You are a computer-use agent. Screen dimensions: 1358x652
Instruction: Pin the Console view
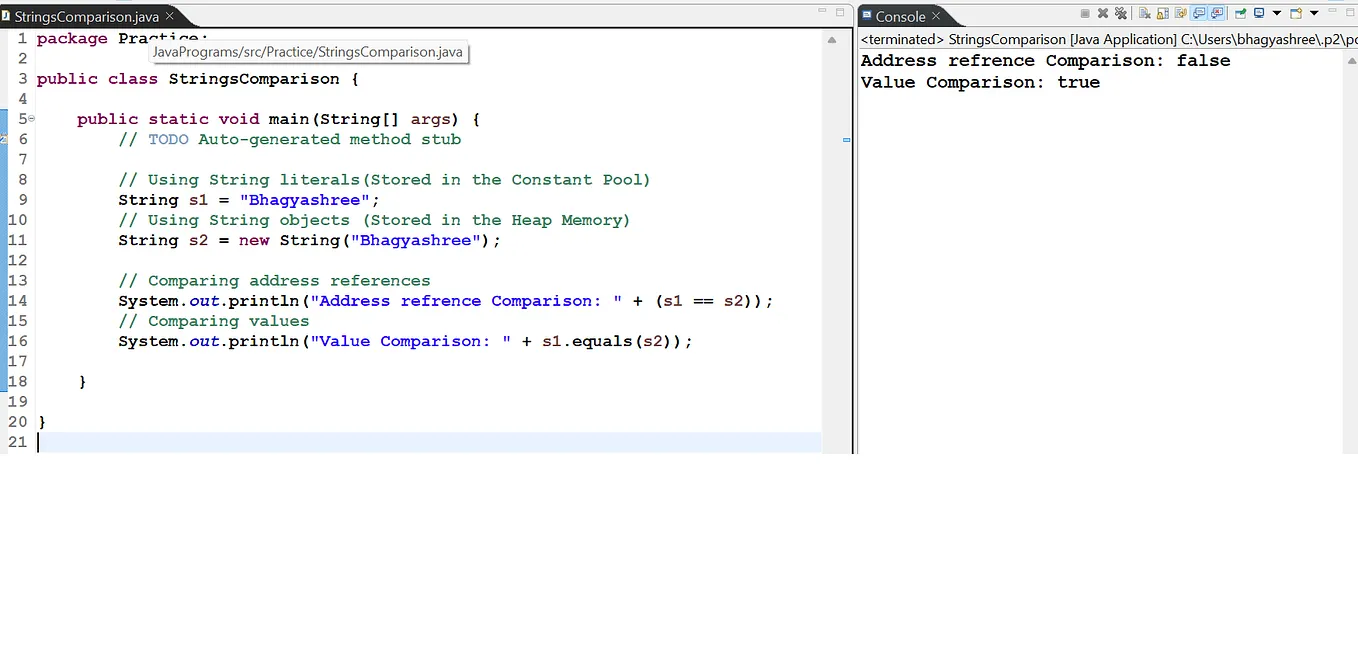pos(1241,13)
